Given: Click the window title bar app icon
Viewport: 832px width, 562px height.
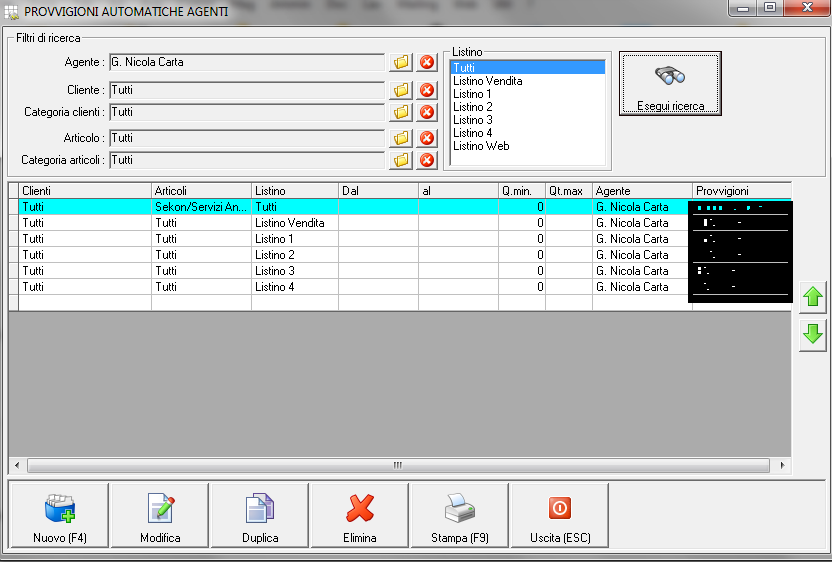Looking at the screenshot, I should 11,12.
